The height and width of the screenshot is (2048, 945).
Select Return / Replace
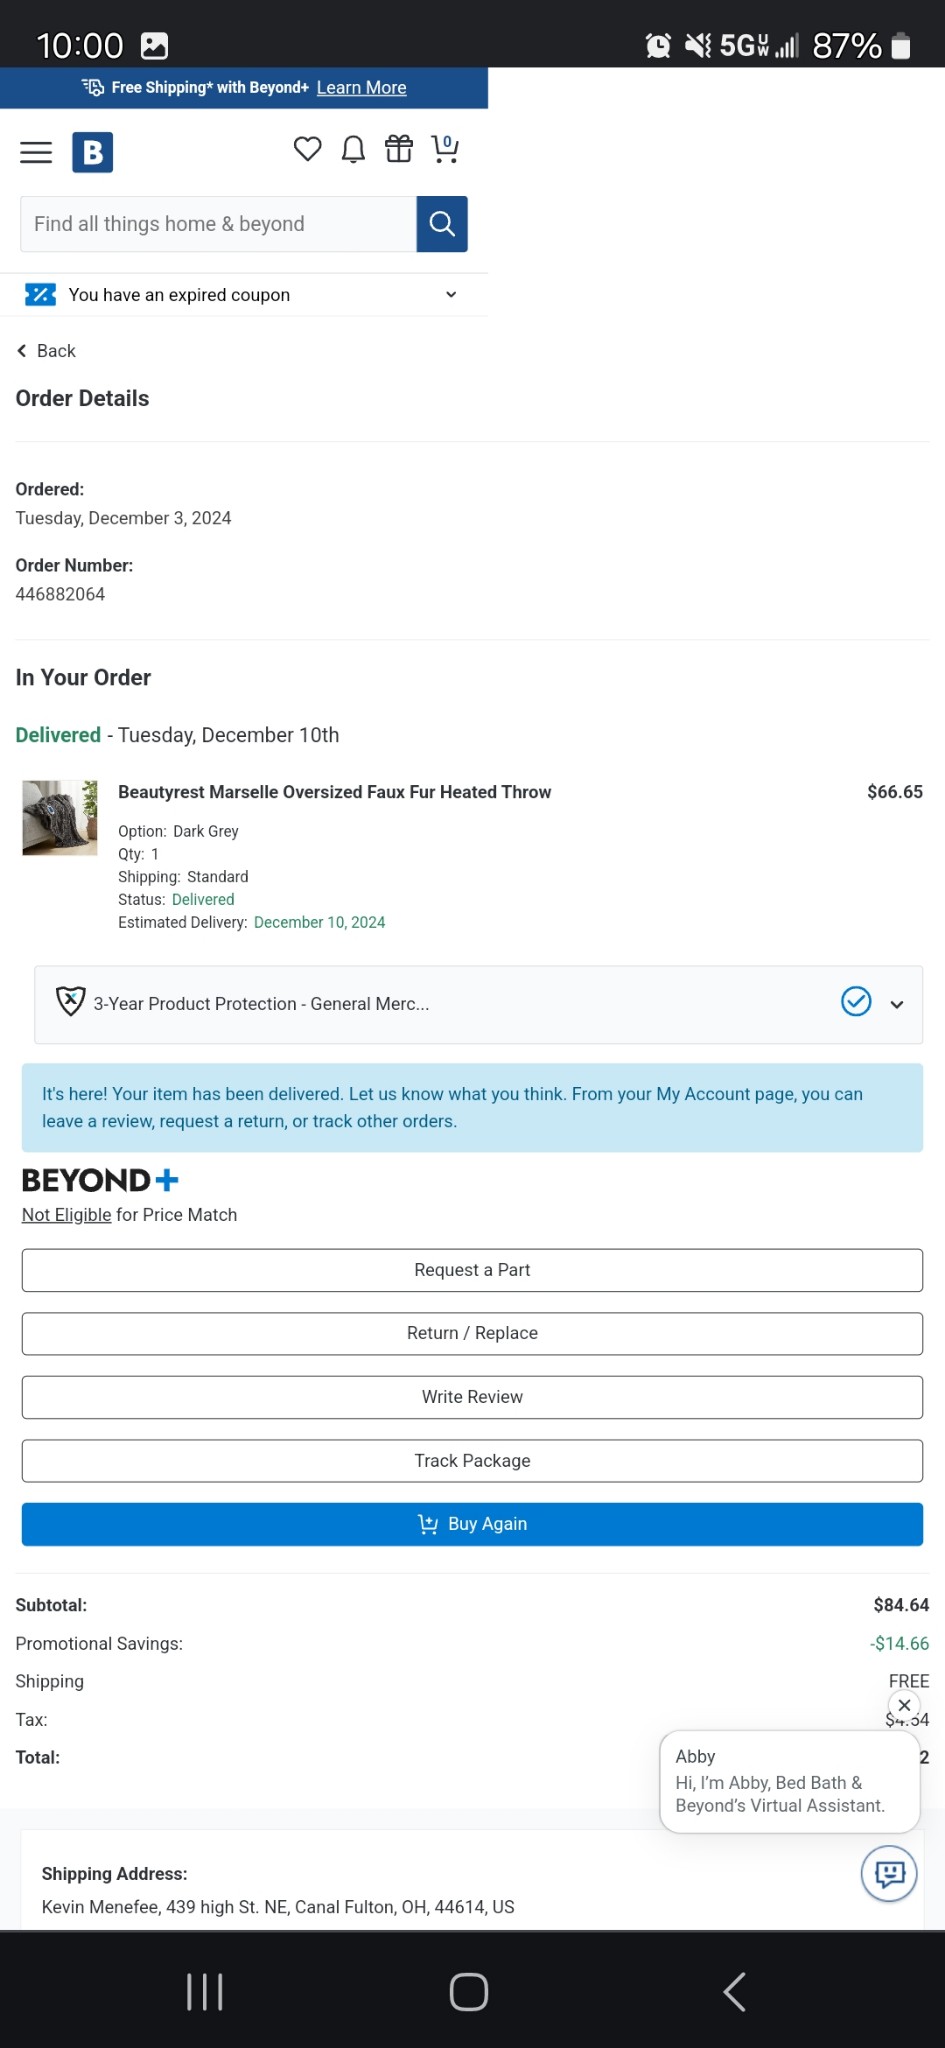click(x=472, y=1333)
